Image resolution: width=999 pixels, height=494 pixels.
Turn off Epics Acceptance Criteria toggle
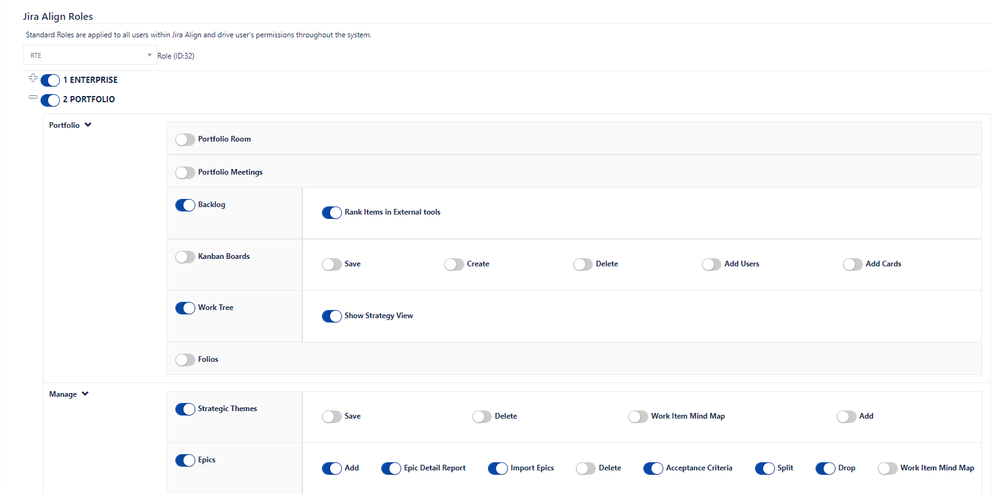point(653,469)
